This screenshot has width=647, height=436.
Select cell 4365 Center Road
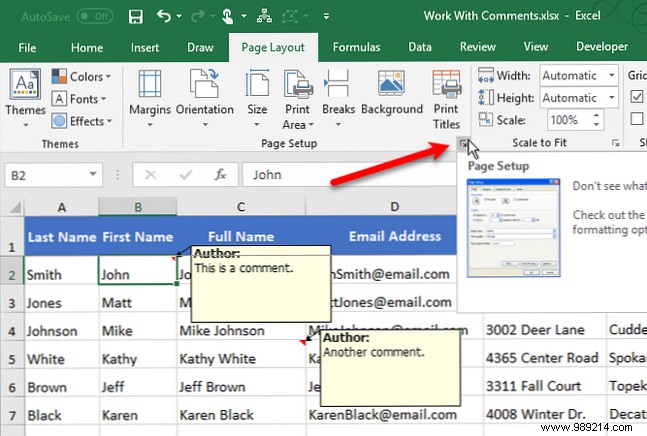[x=544, y=358]
